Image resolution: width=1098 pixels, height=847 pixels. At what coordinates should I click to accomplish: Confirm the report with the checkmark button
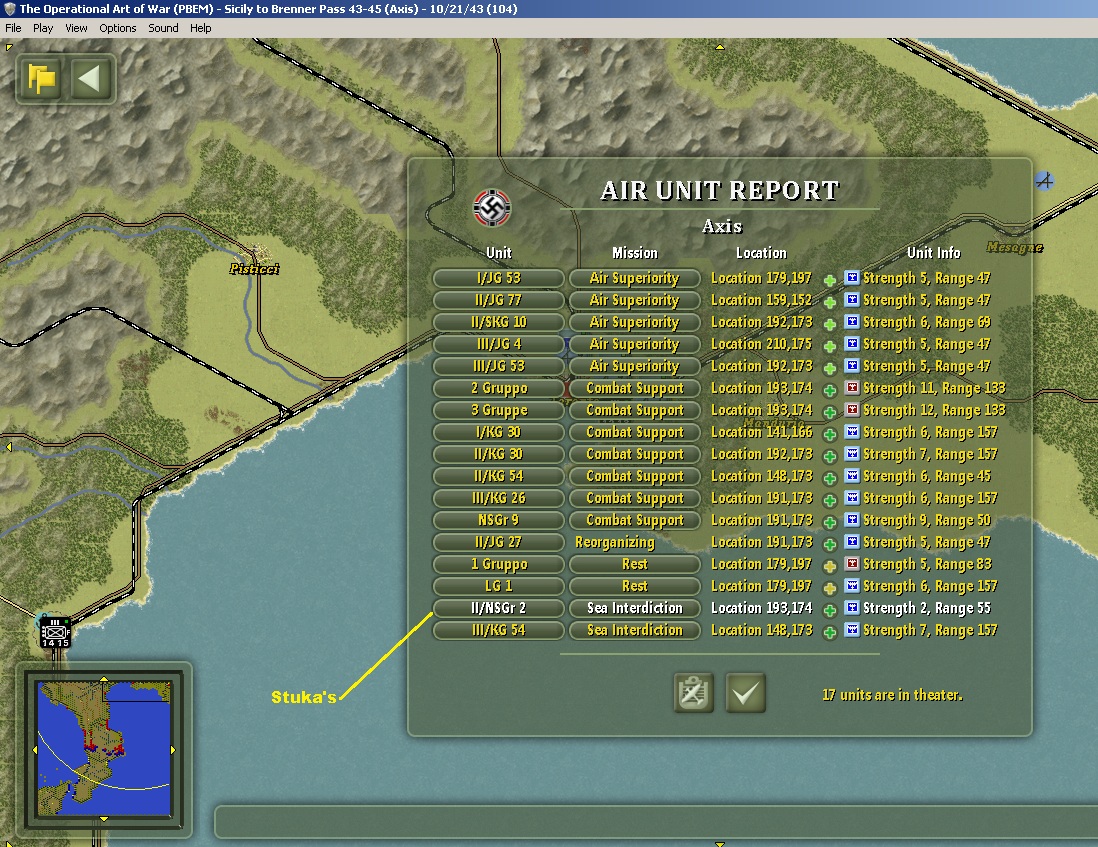pyautogui.click(x=745, y=693)
